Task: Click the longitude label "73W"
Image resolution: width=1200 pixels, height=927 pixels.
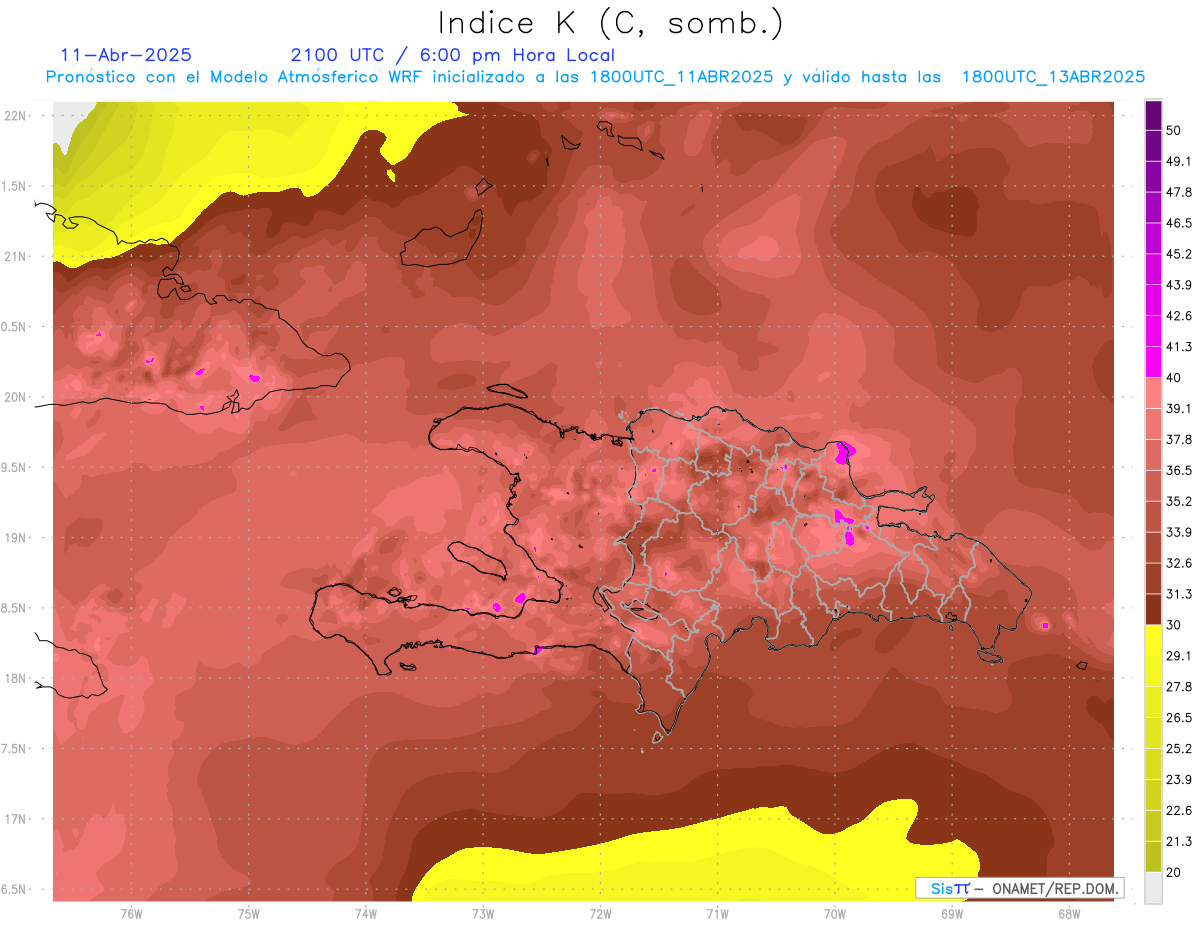Action: (x=483, y=914)
